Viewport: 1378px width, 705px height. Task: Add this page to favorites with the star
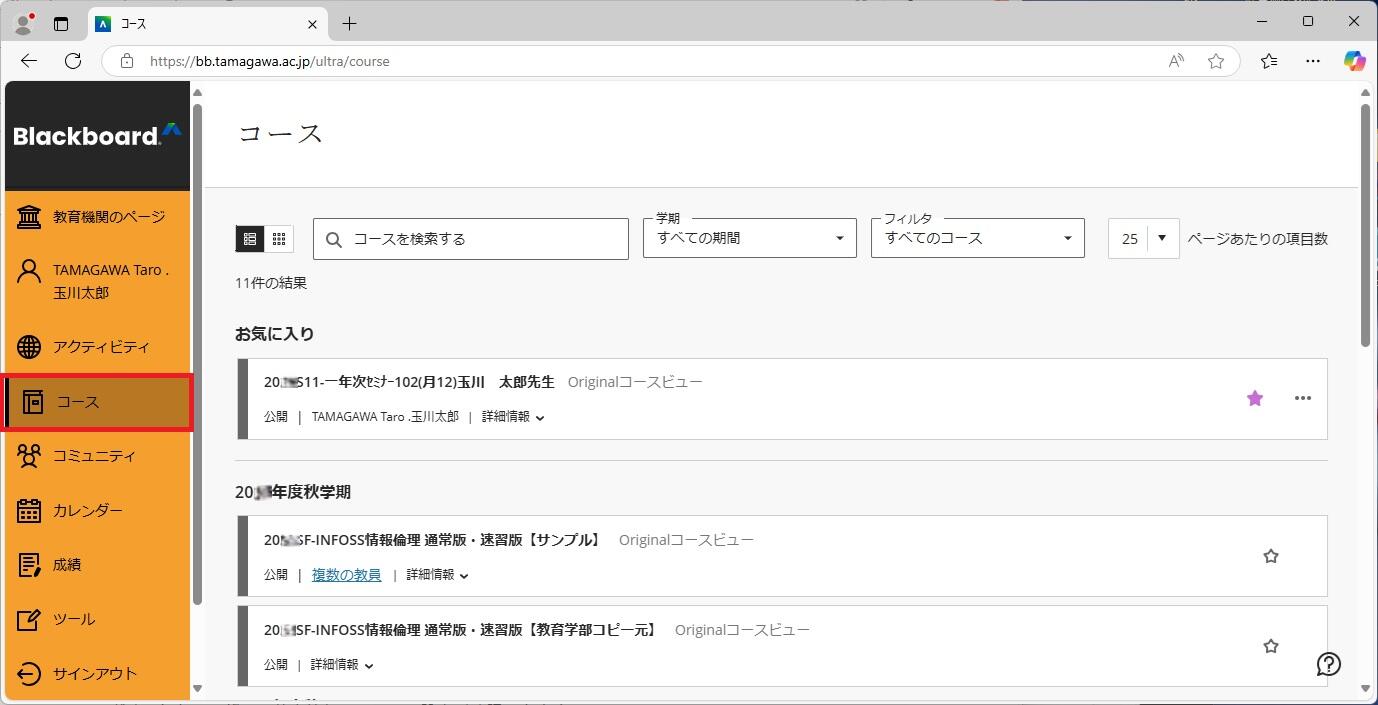click(x=1216, y=61)
